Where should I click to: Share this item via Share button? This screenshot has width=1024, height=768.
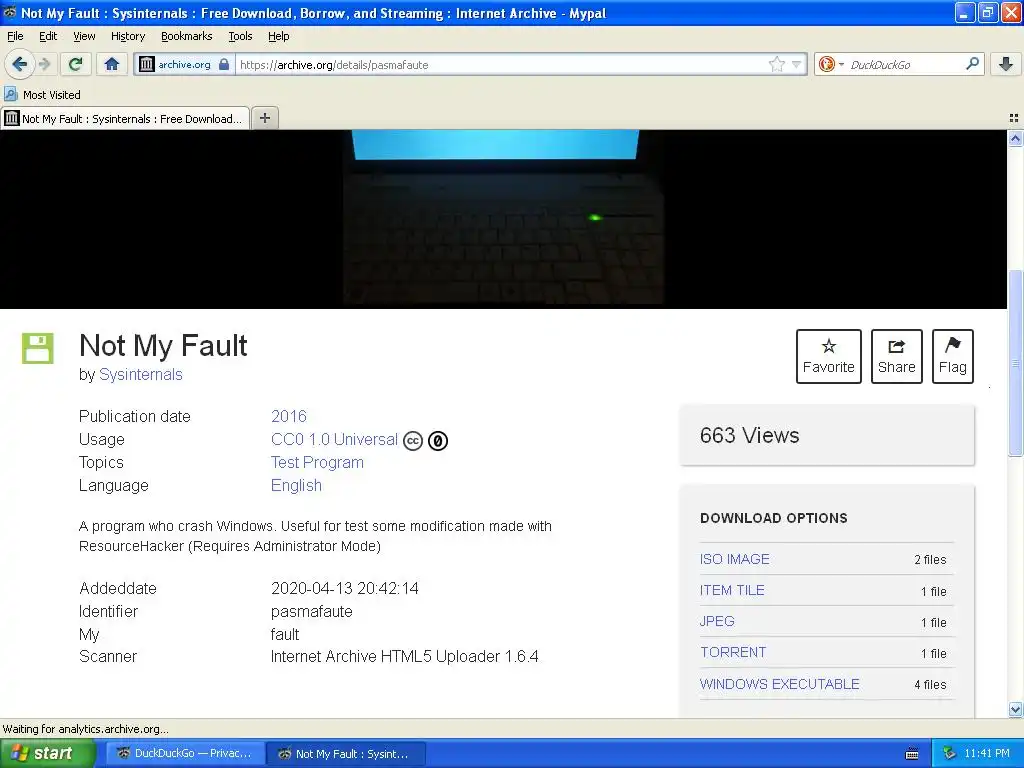click(x=896, y=356)
